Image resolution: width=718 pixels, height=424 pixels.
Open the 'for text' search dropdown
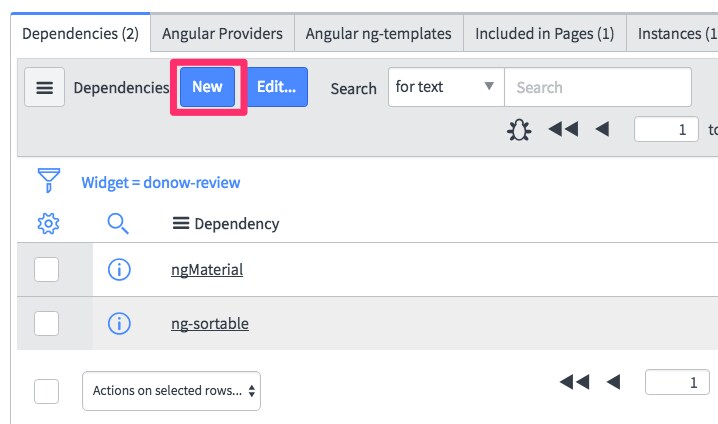coord(445,87)
